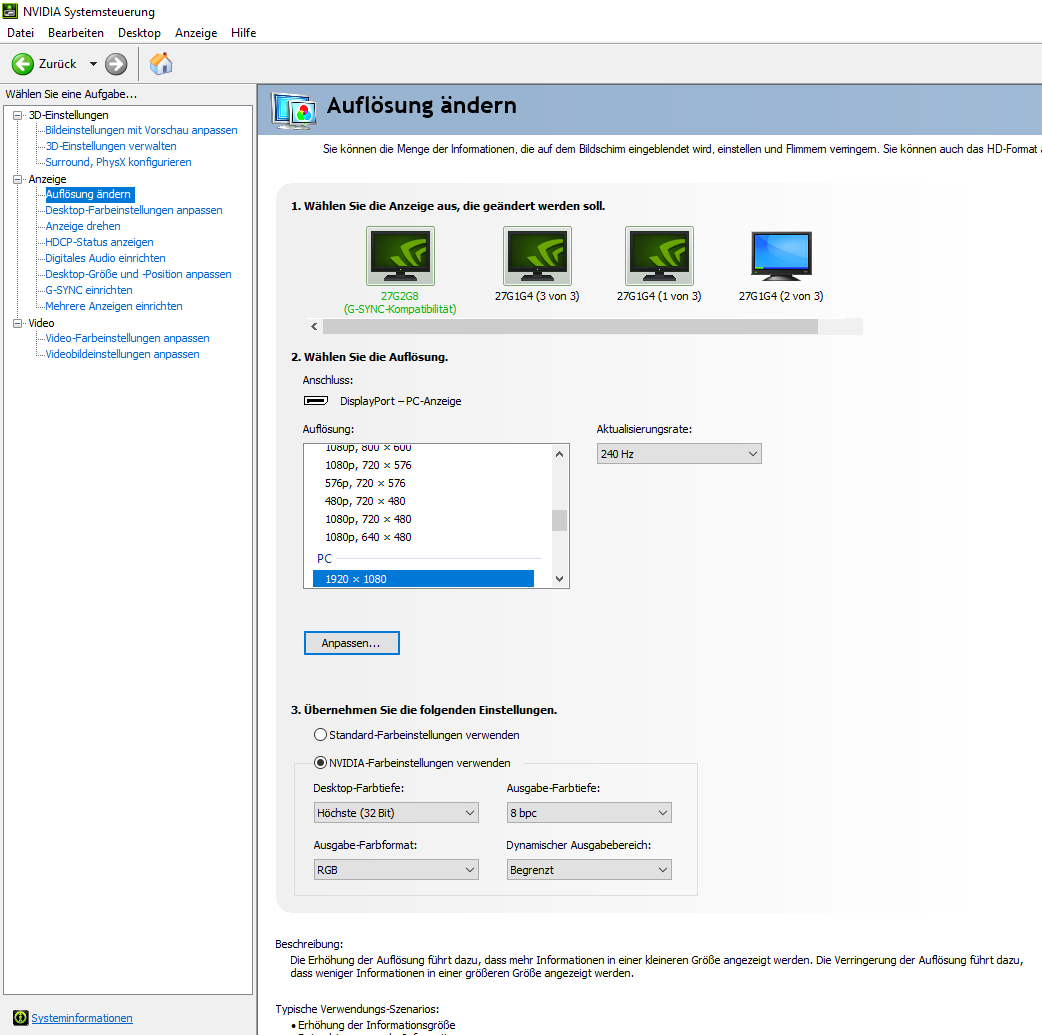Open Desktop-Farbeinstellungen anpassen
The image size is (1042, 1035).
(134, 210)
